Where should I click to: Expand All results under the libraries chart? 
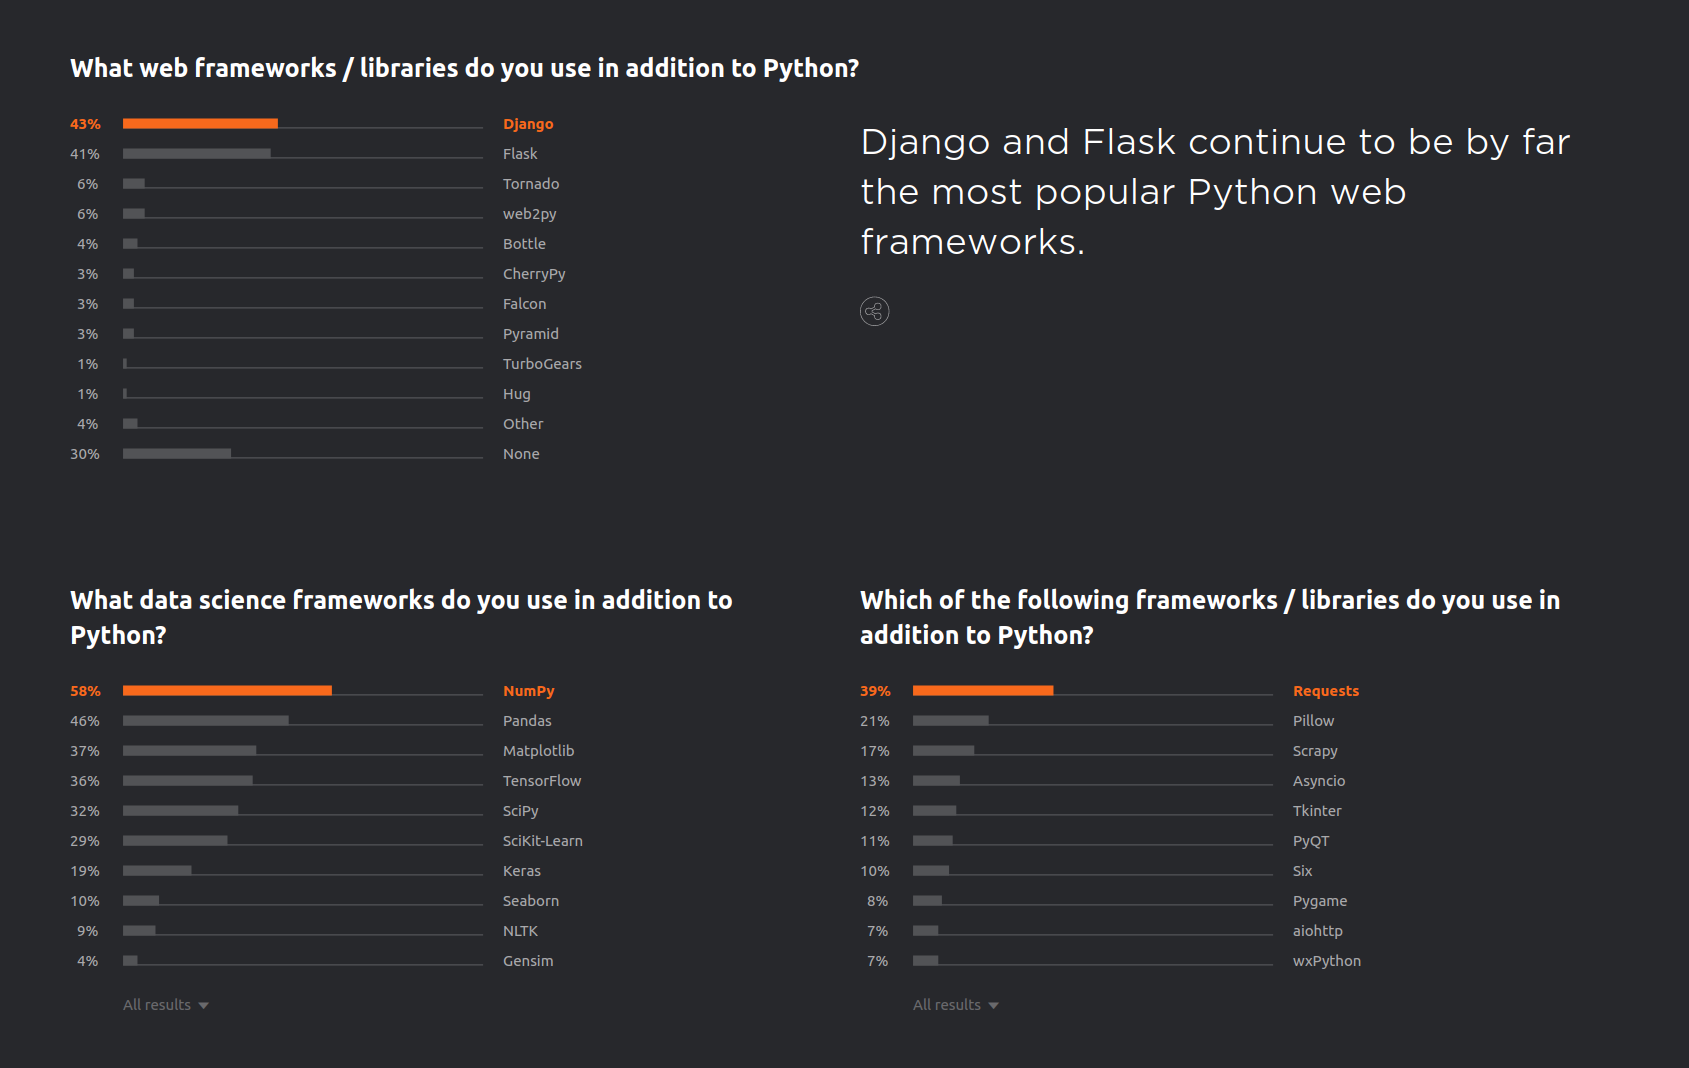tap(955, 1004)
